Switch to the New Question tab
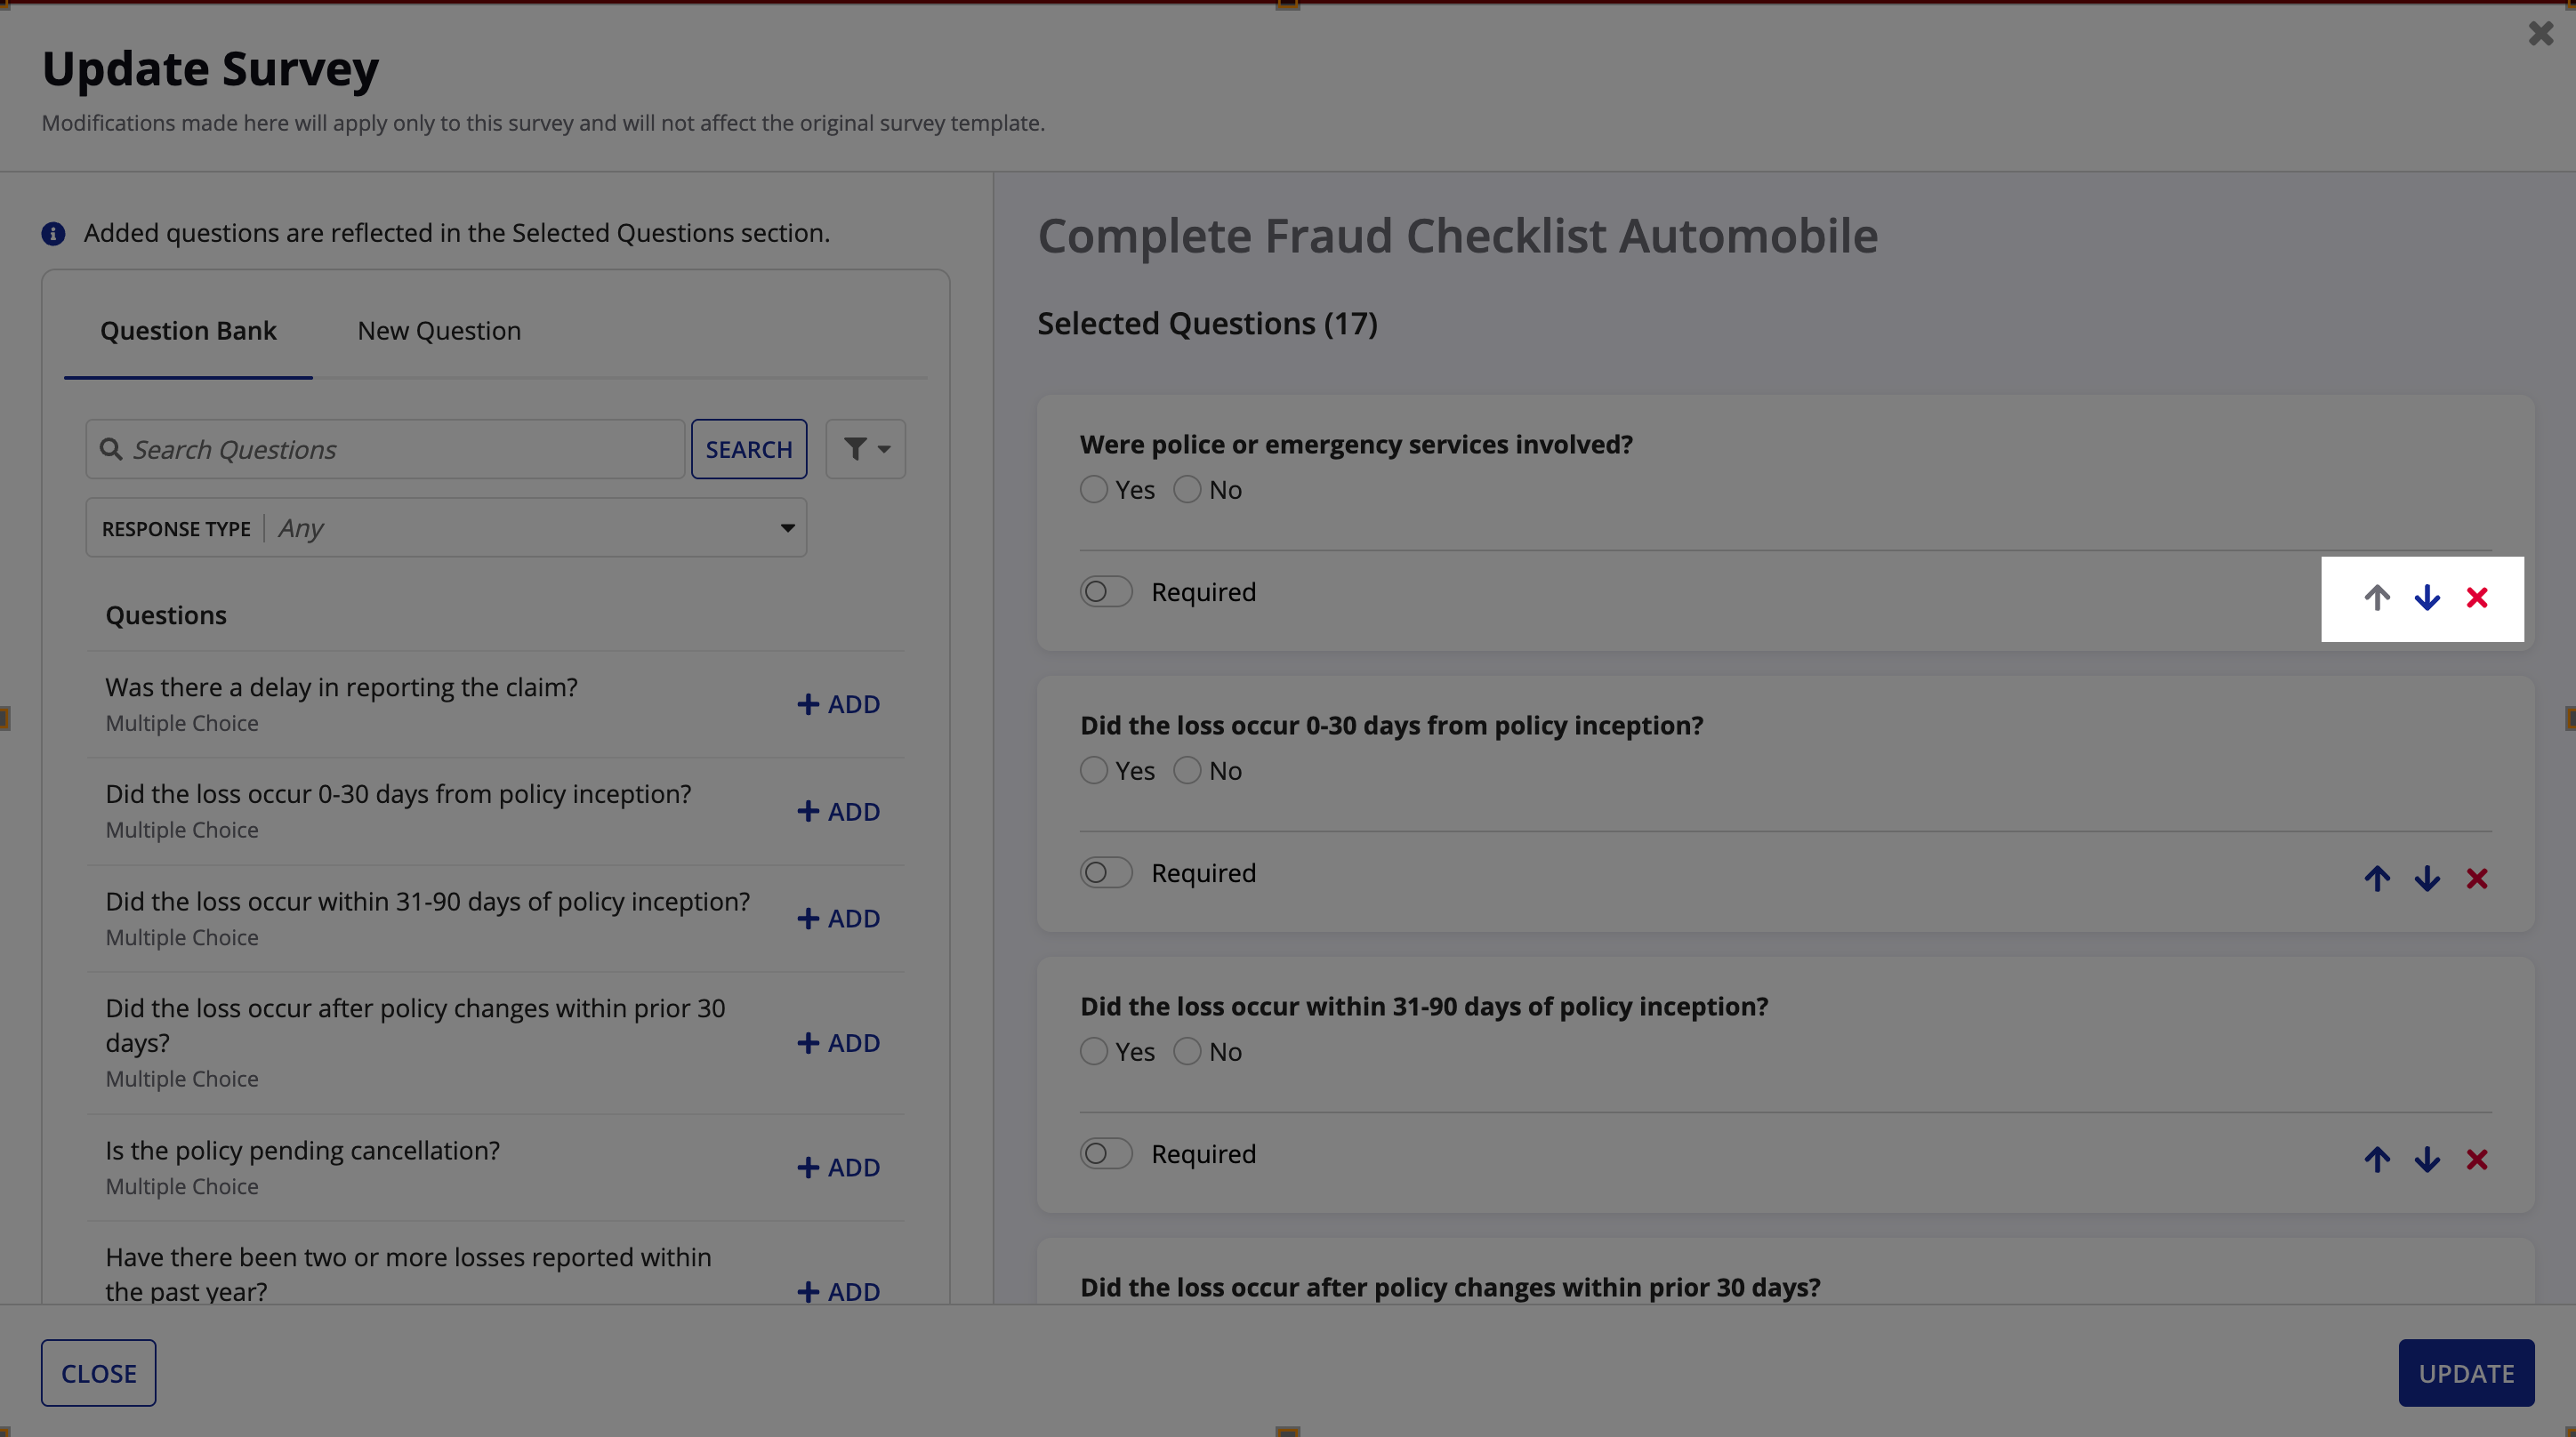 [439, 331]
